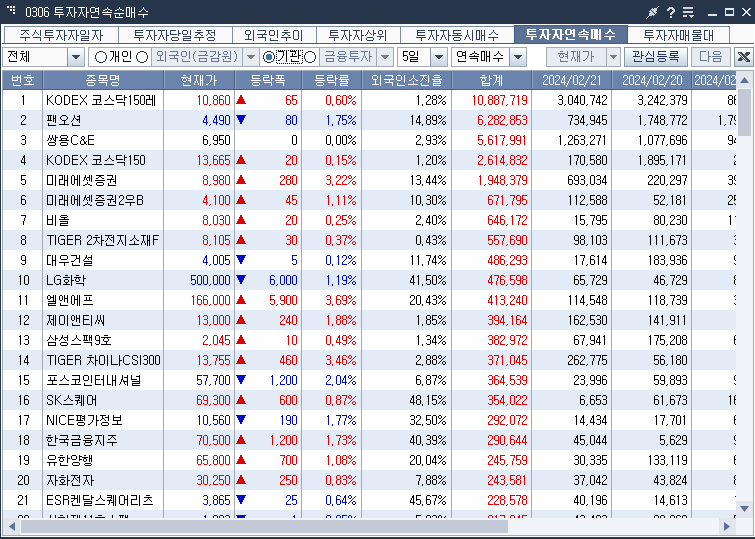The width and height of the screenshot is (755, 539).
Task: Sort by 합계 column header
Action: (x=491, y=80)
